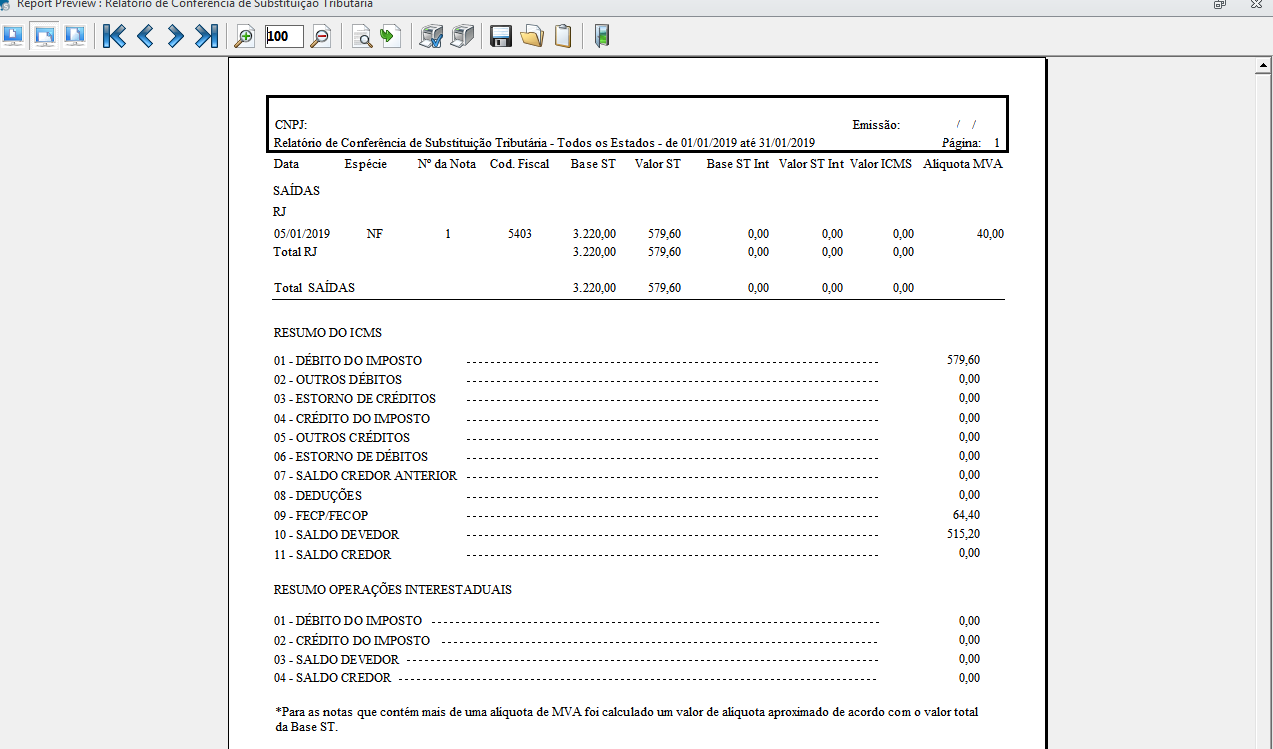Image resolution: width=1273 pixels, height=749 pixels.
Task: Click the MVA footnote starting with *Para as notas
Action: pyautogui.click(x=626, y=720)
